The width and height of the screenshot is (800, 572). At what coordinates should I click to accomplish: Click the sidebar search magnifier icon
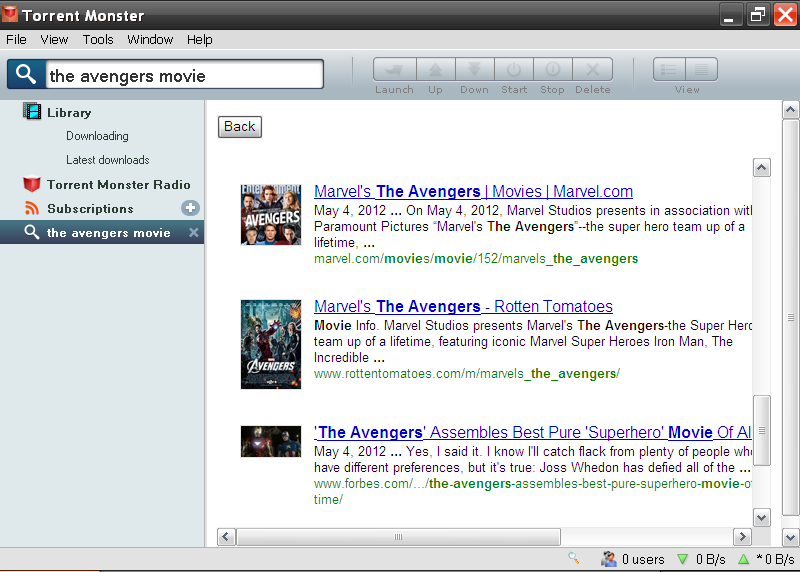[32, 232]
